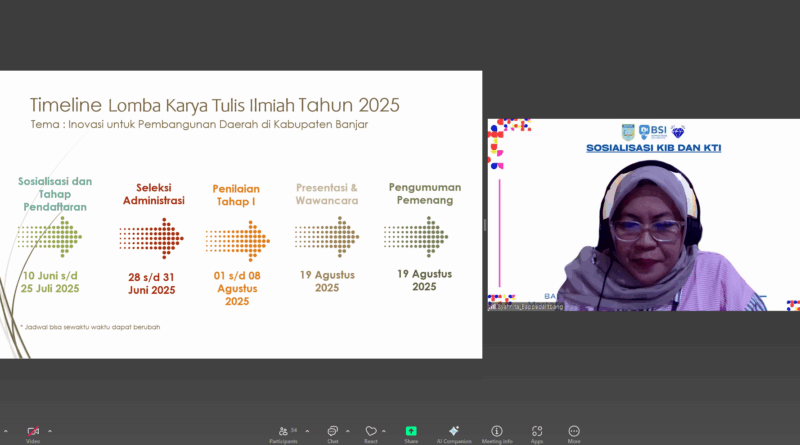
Task: Show Meeting info
Action: pos(497,431)
